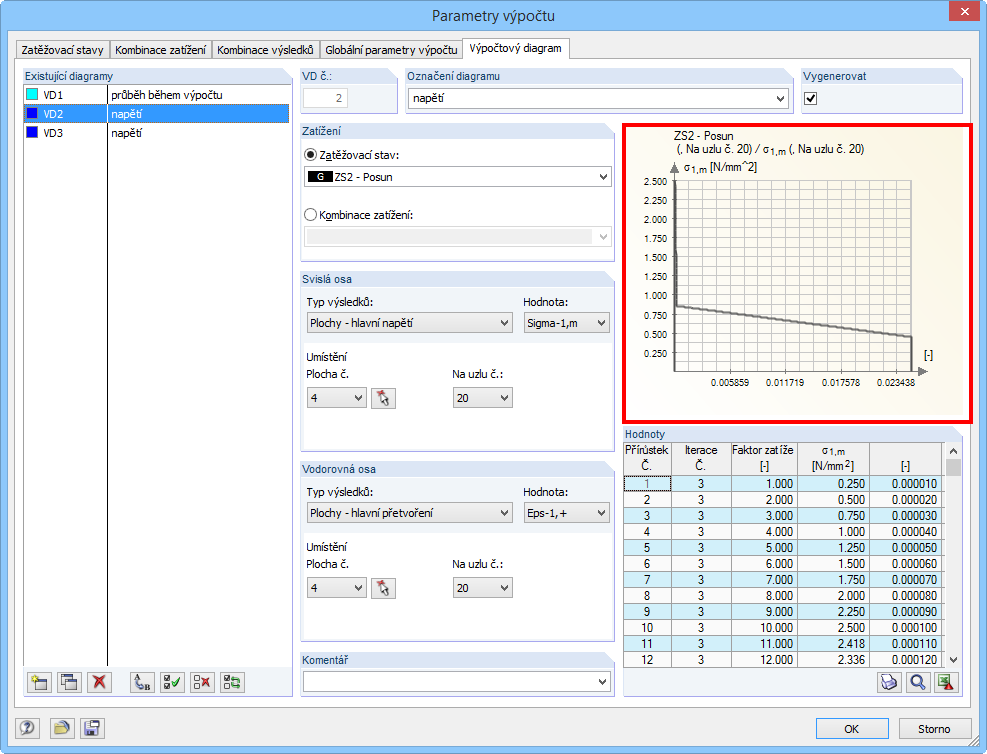Screen dimensions: 987x754
Task: Click the floppy disk save icon
Action: click(92, 728)
